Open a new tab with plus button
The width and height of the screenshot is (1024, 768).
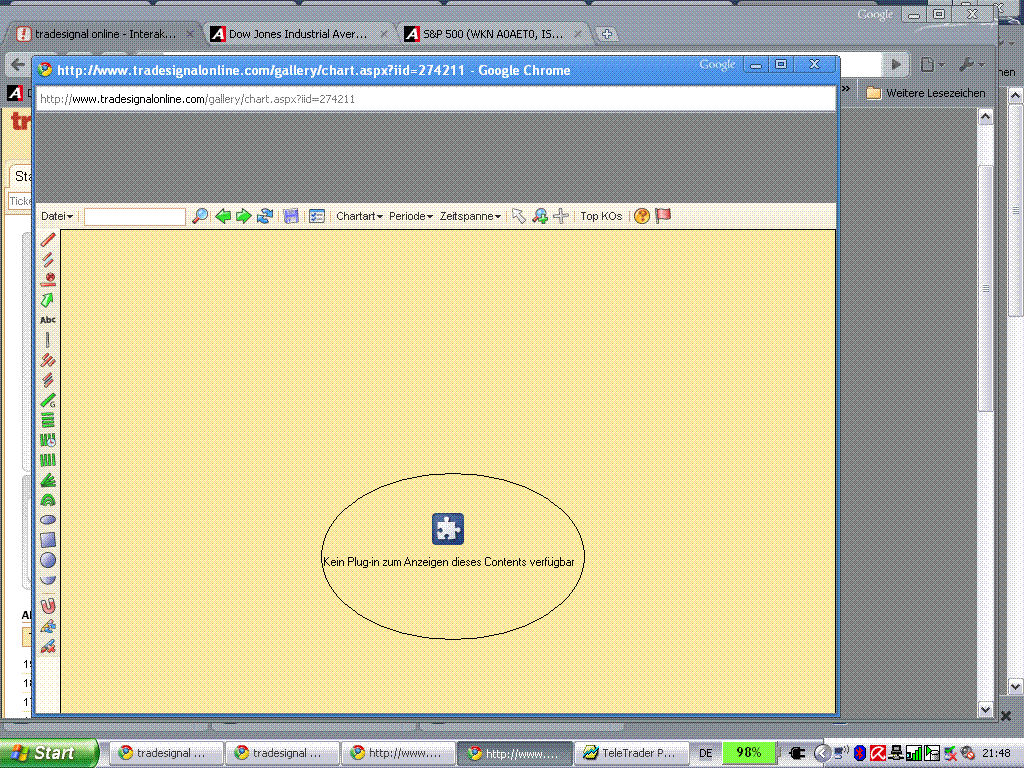click(x=607, y=34)
